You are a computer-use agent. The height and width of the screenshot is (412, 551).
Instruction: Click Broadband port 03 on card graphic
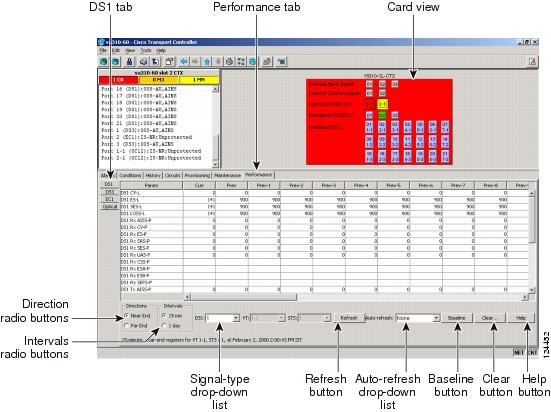[x=395, y=115]
